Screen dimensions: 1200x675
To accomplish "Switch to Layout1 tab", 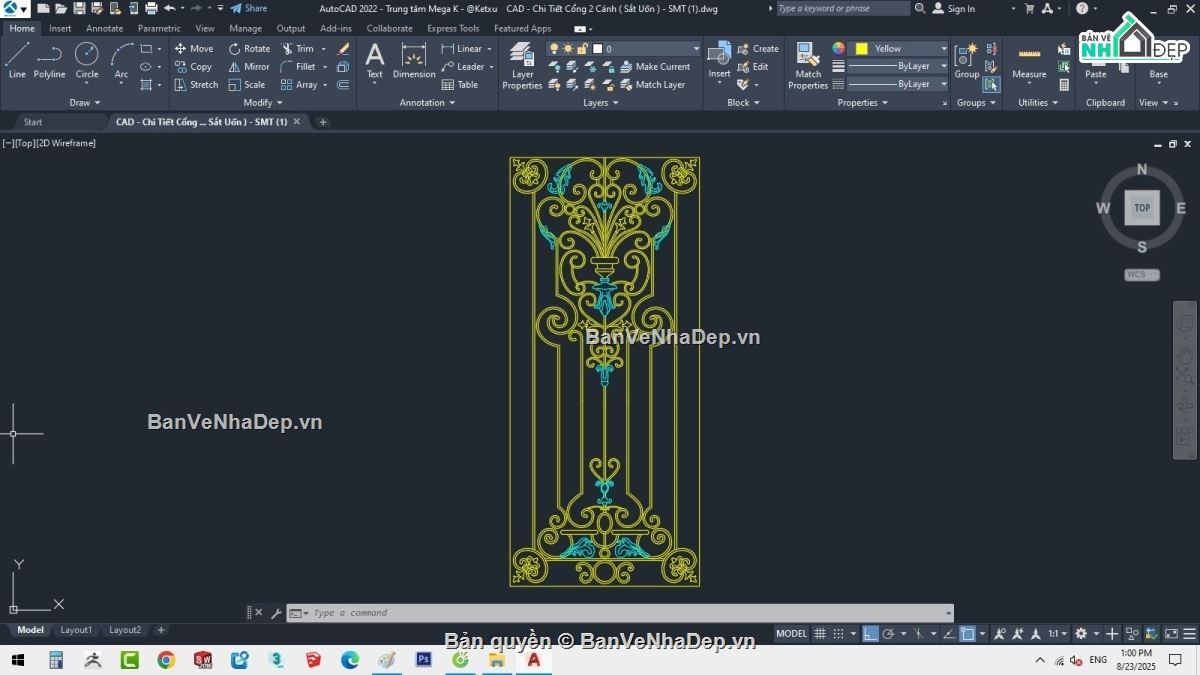I will [76, 630].
